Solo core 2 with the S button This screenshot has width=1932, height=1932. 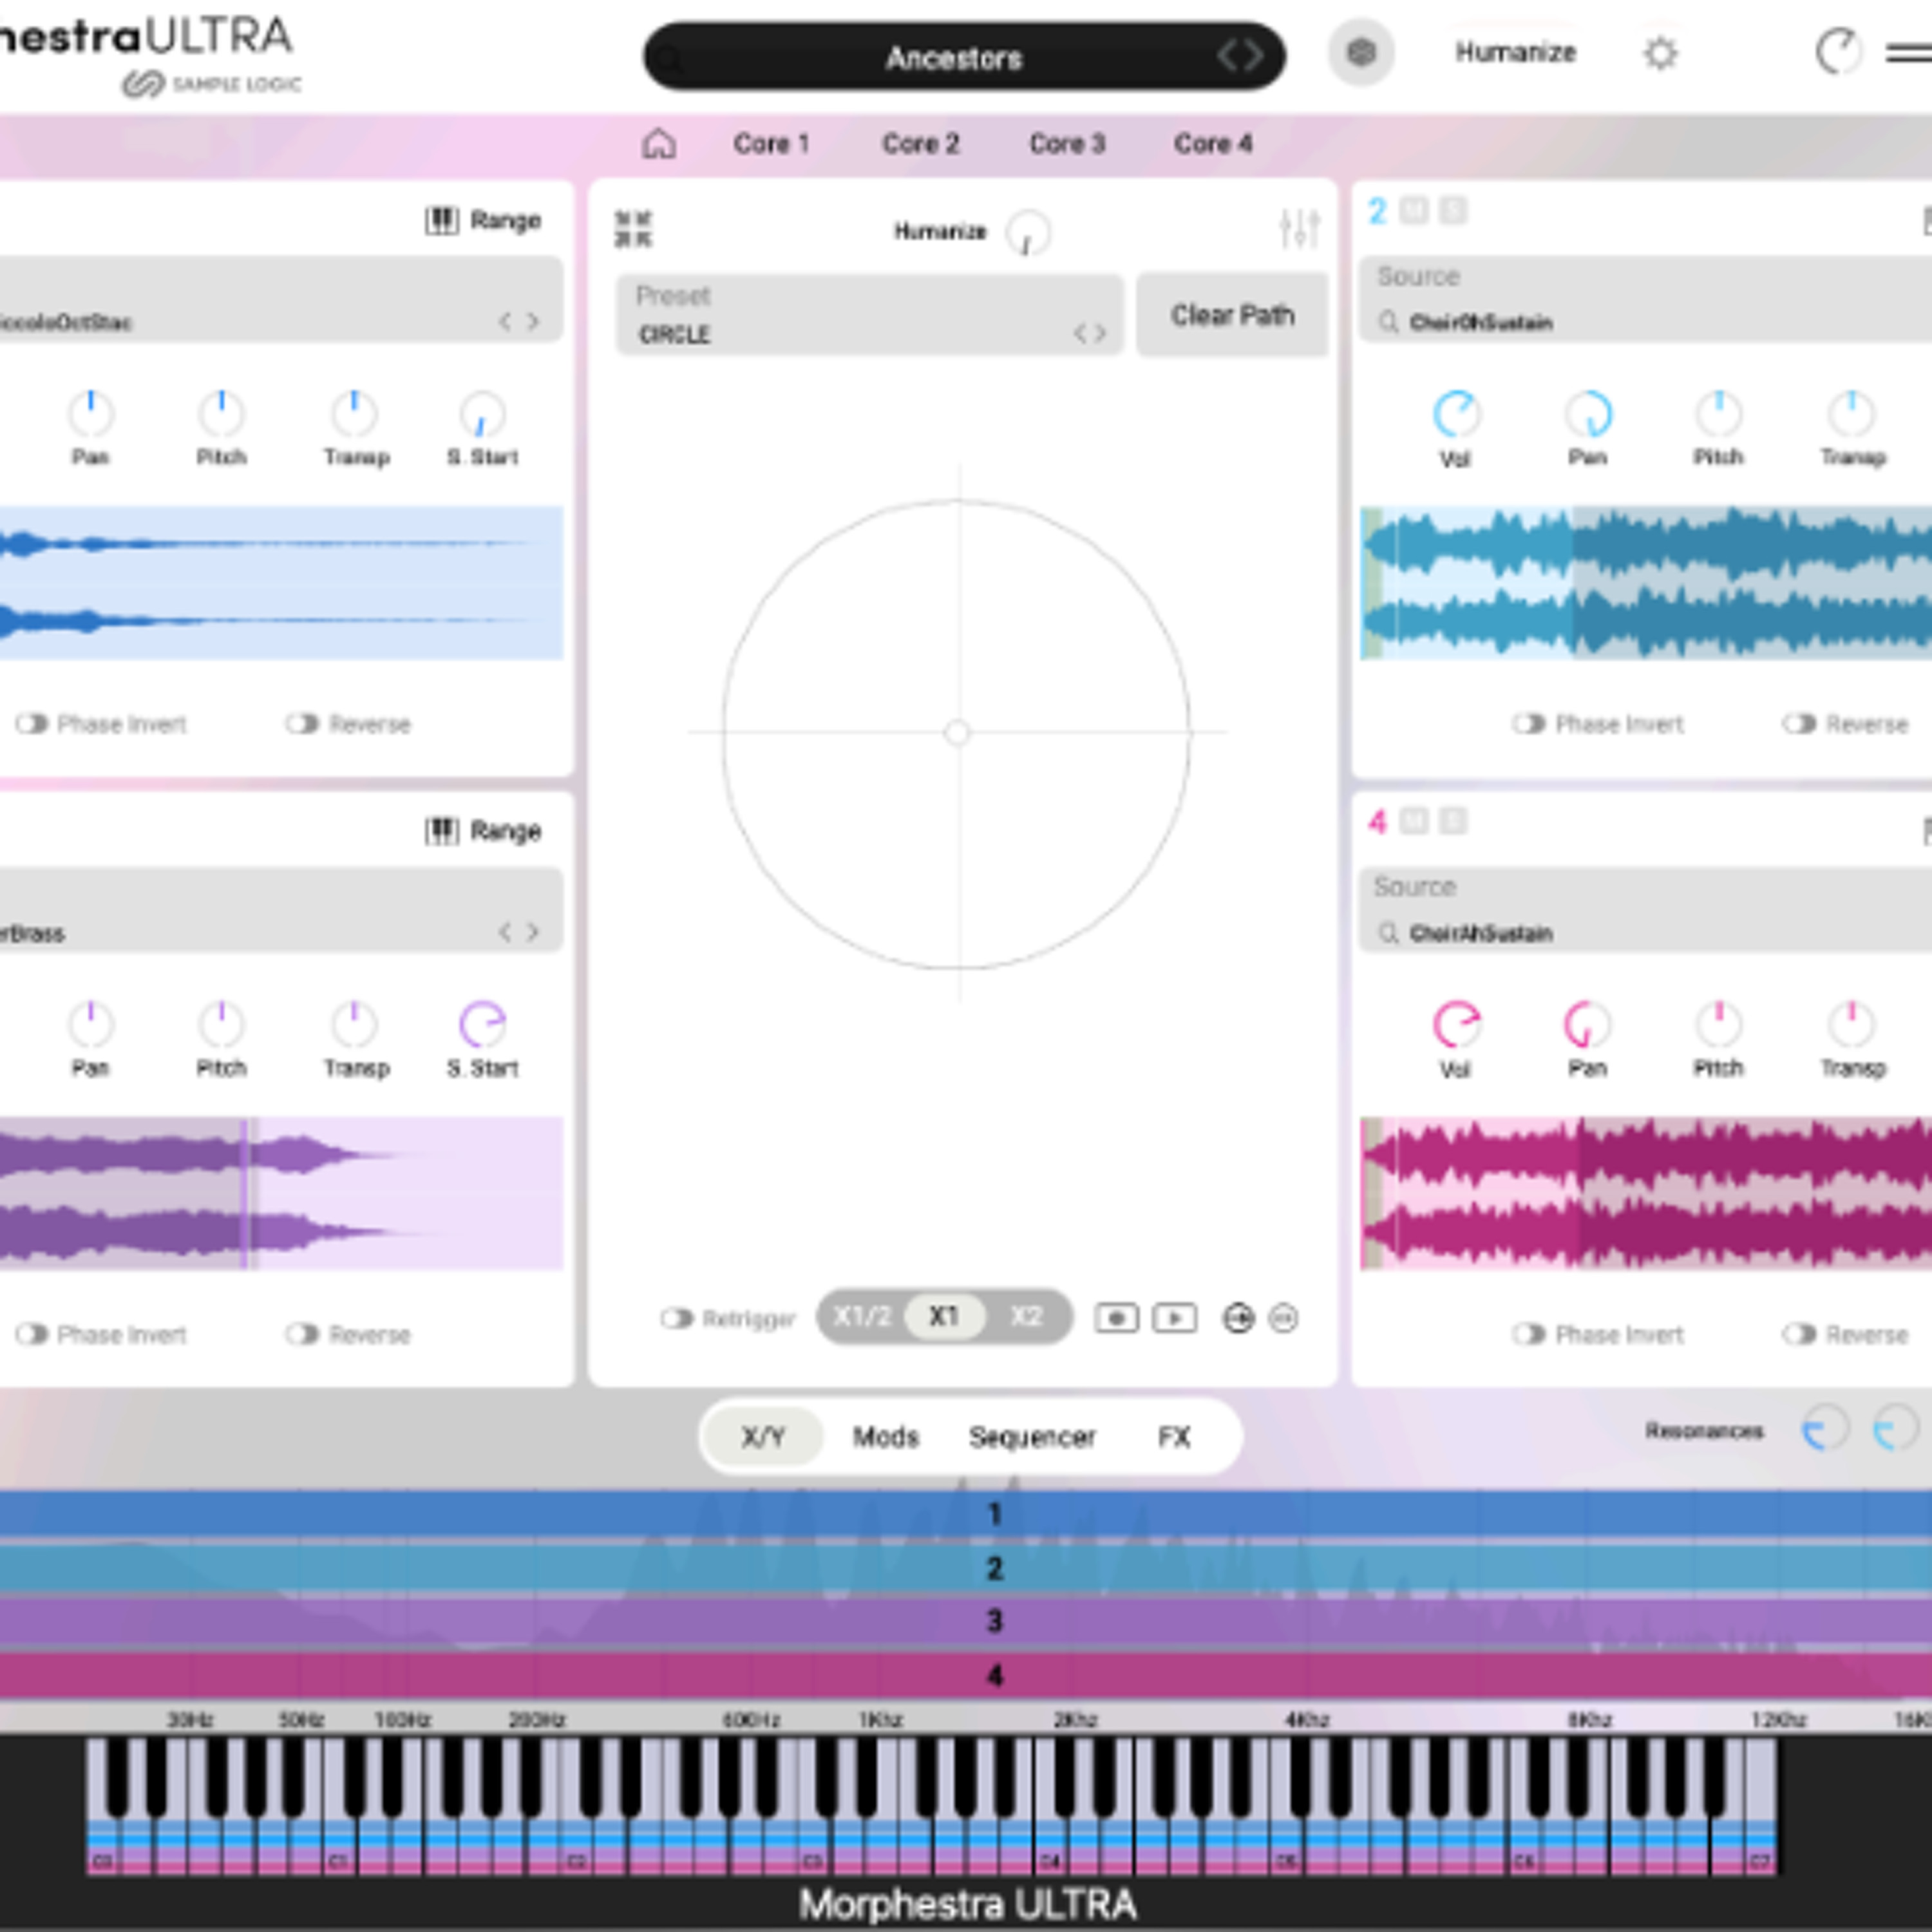[x=1452, y=210]
